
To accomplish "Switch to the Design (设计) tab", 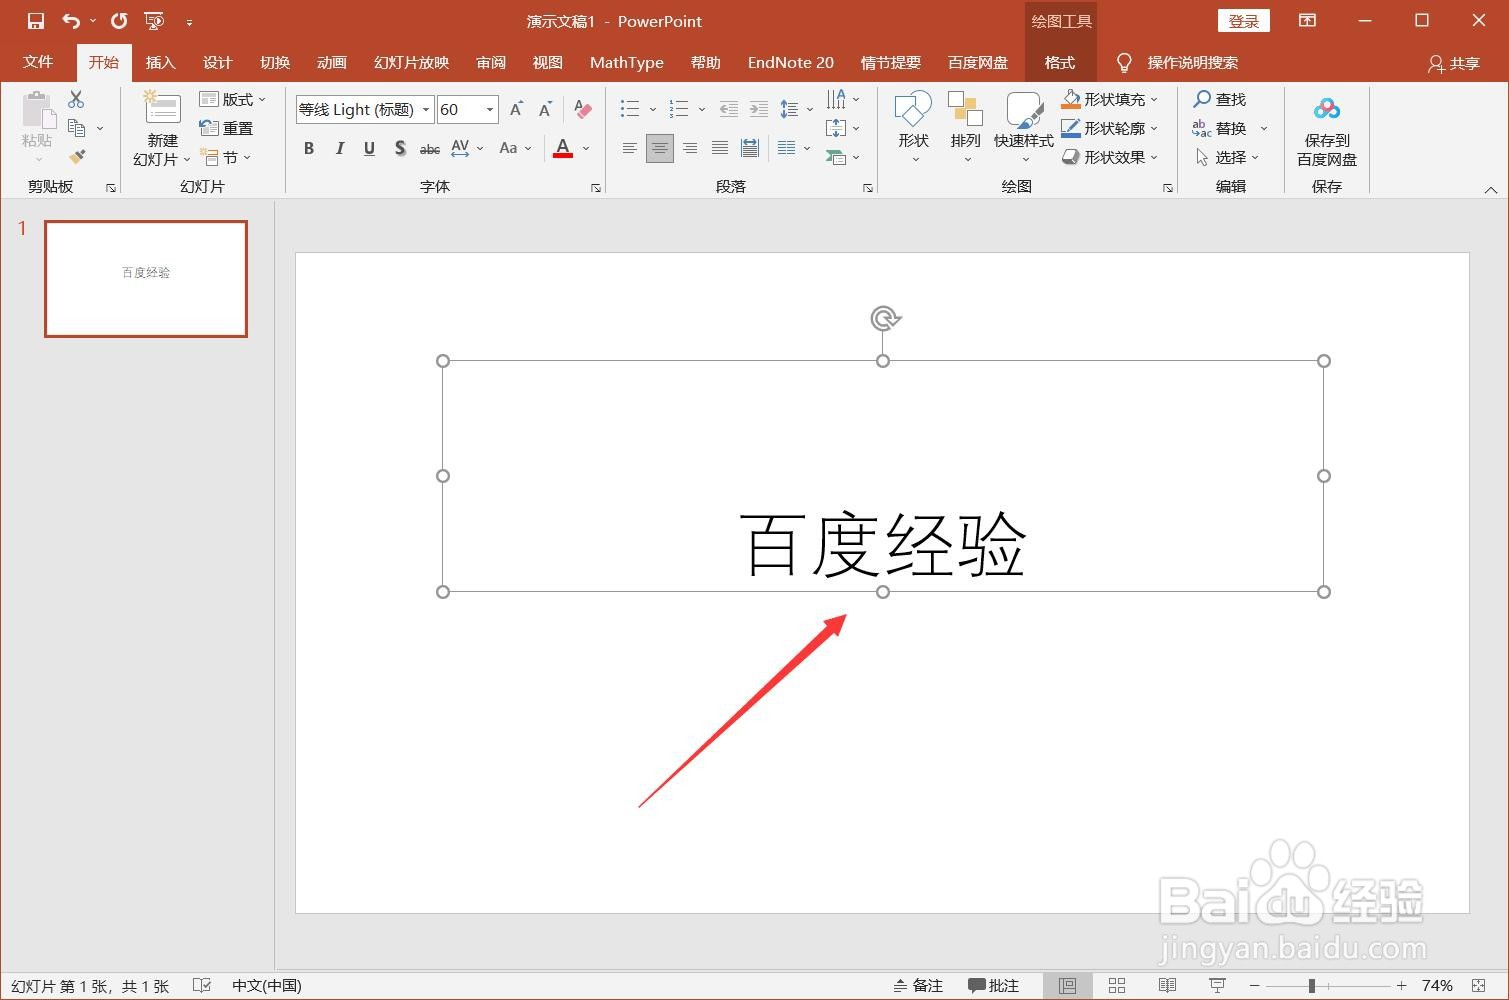I will tap(217, 62).
